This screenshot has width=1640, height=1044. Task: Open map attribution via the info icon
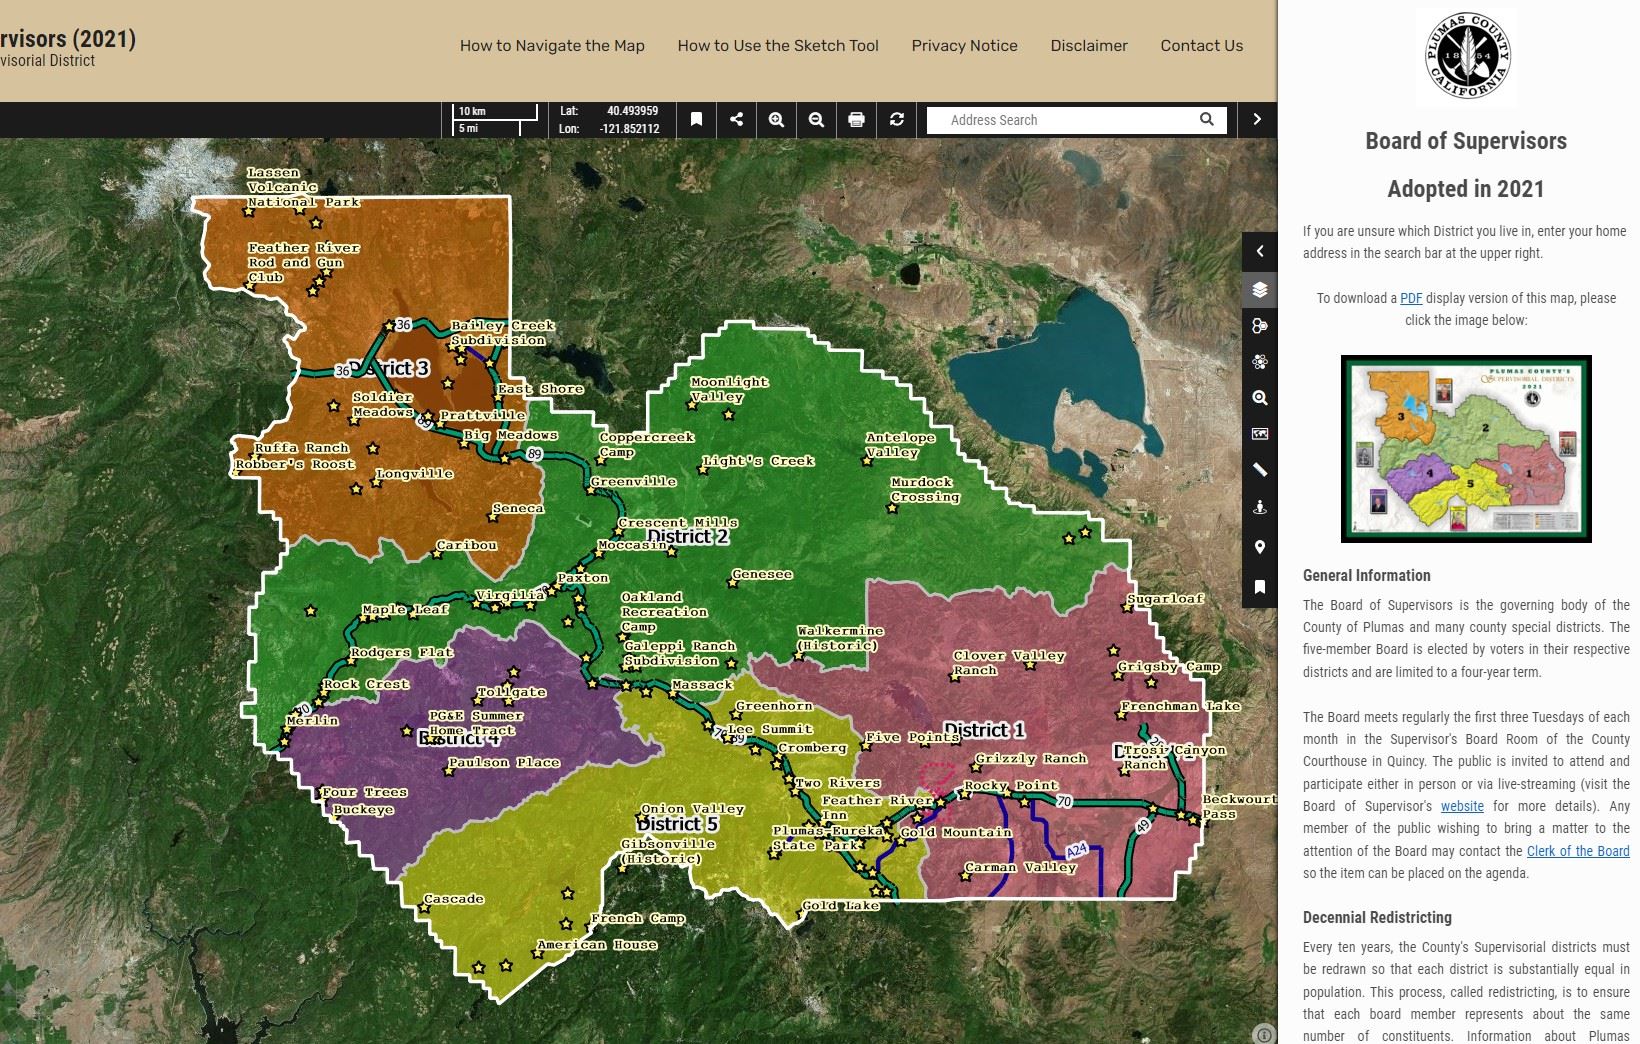click(x=1263, y=1035)
